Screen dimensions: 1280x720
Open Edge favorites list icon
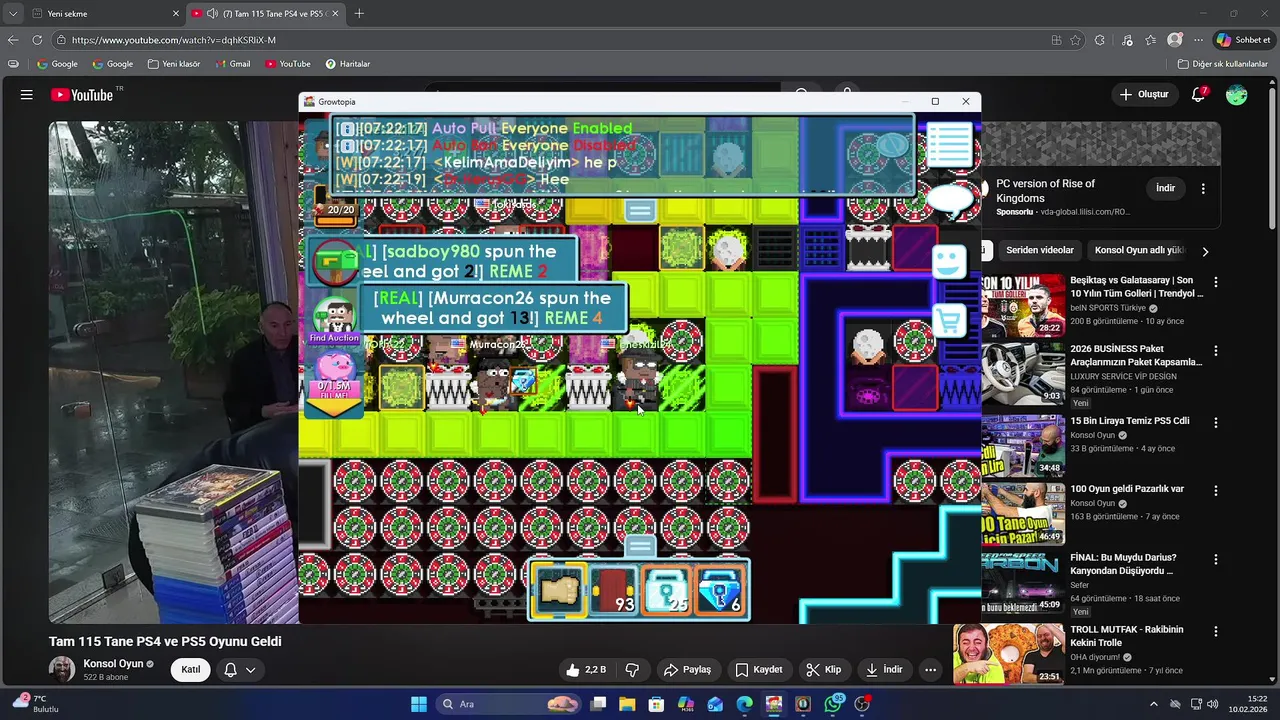click(1151, 40)
